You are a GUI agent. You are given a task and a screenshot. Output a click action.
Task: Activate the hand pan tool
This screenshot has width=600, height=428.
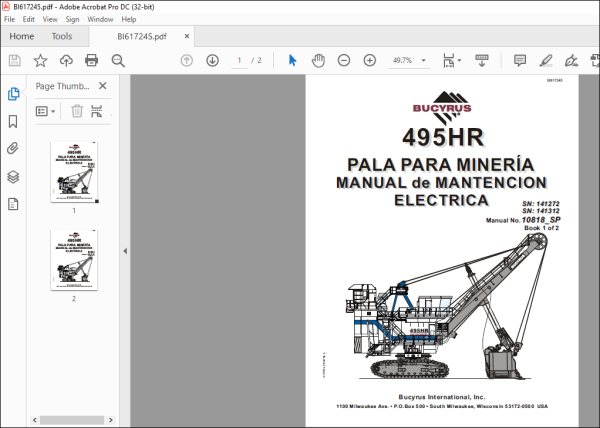point(318,60)
